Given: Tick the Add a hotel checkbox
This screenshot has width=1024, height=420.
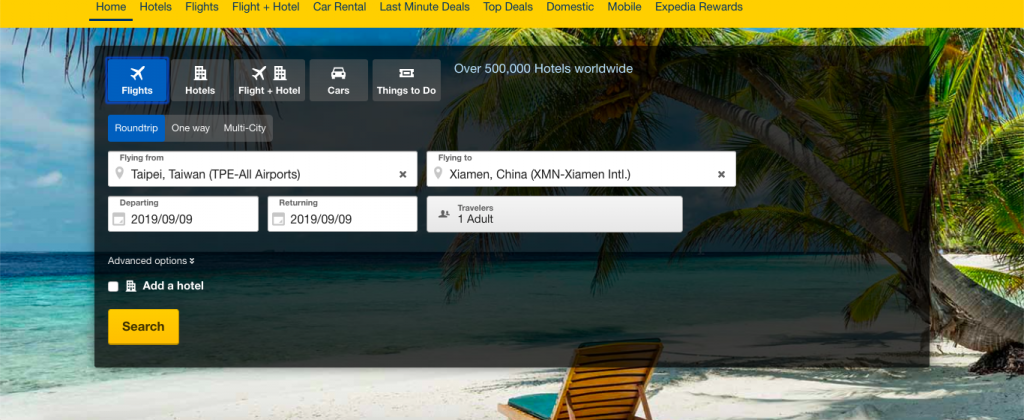Looking at the screenshot, I should click(113, 286).
